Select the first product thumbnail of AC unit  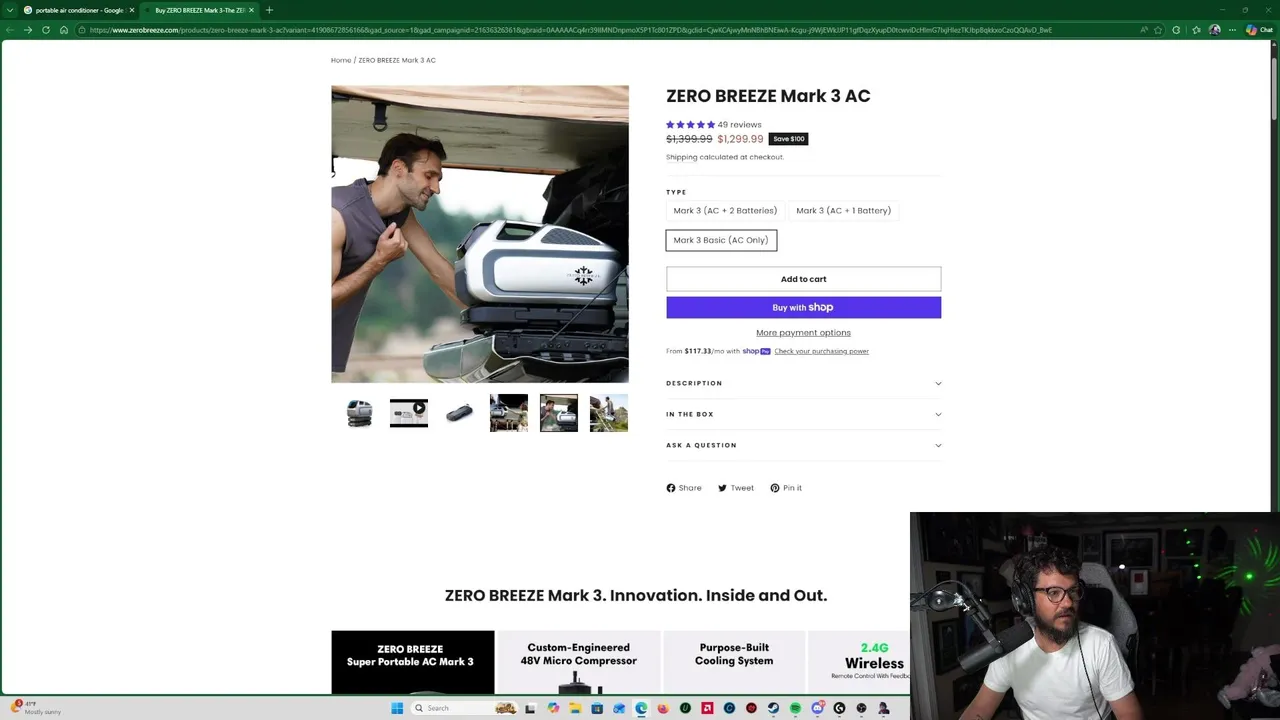pos(359,413)
